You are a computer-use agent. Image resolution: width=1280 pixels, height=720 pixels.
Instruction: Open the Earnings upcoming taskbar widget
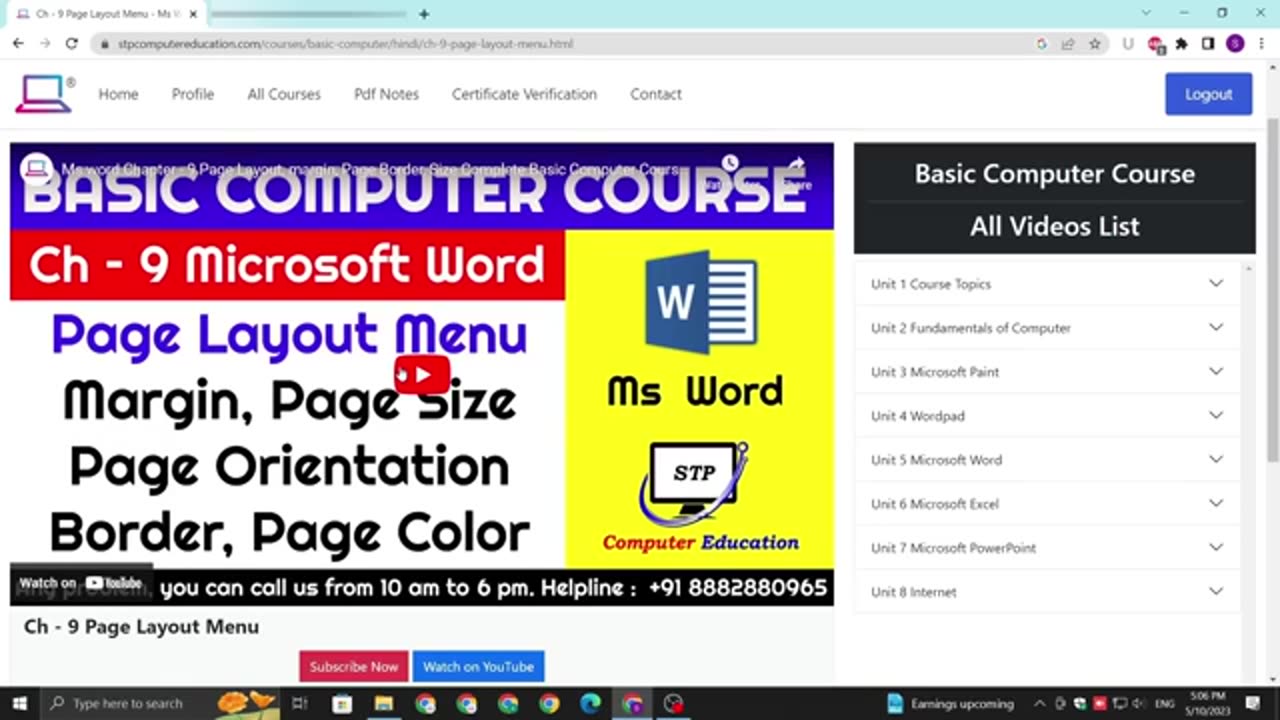[950, 703]
